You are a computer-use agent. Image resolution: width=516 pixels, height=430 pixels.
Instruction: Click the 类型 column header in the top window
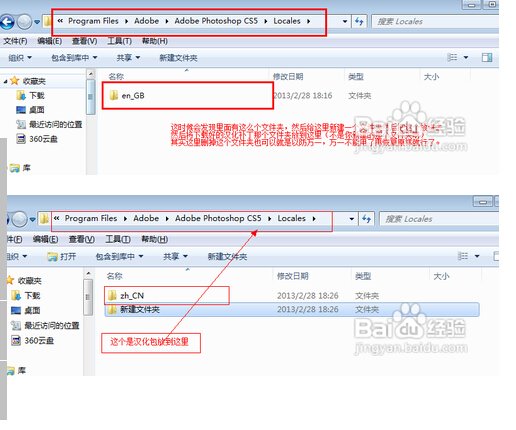(356, 77)
